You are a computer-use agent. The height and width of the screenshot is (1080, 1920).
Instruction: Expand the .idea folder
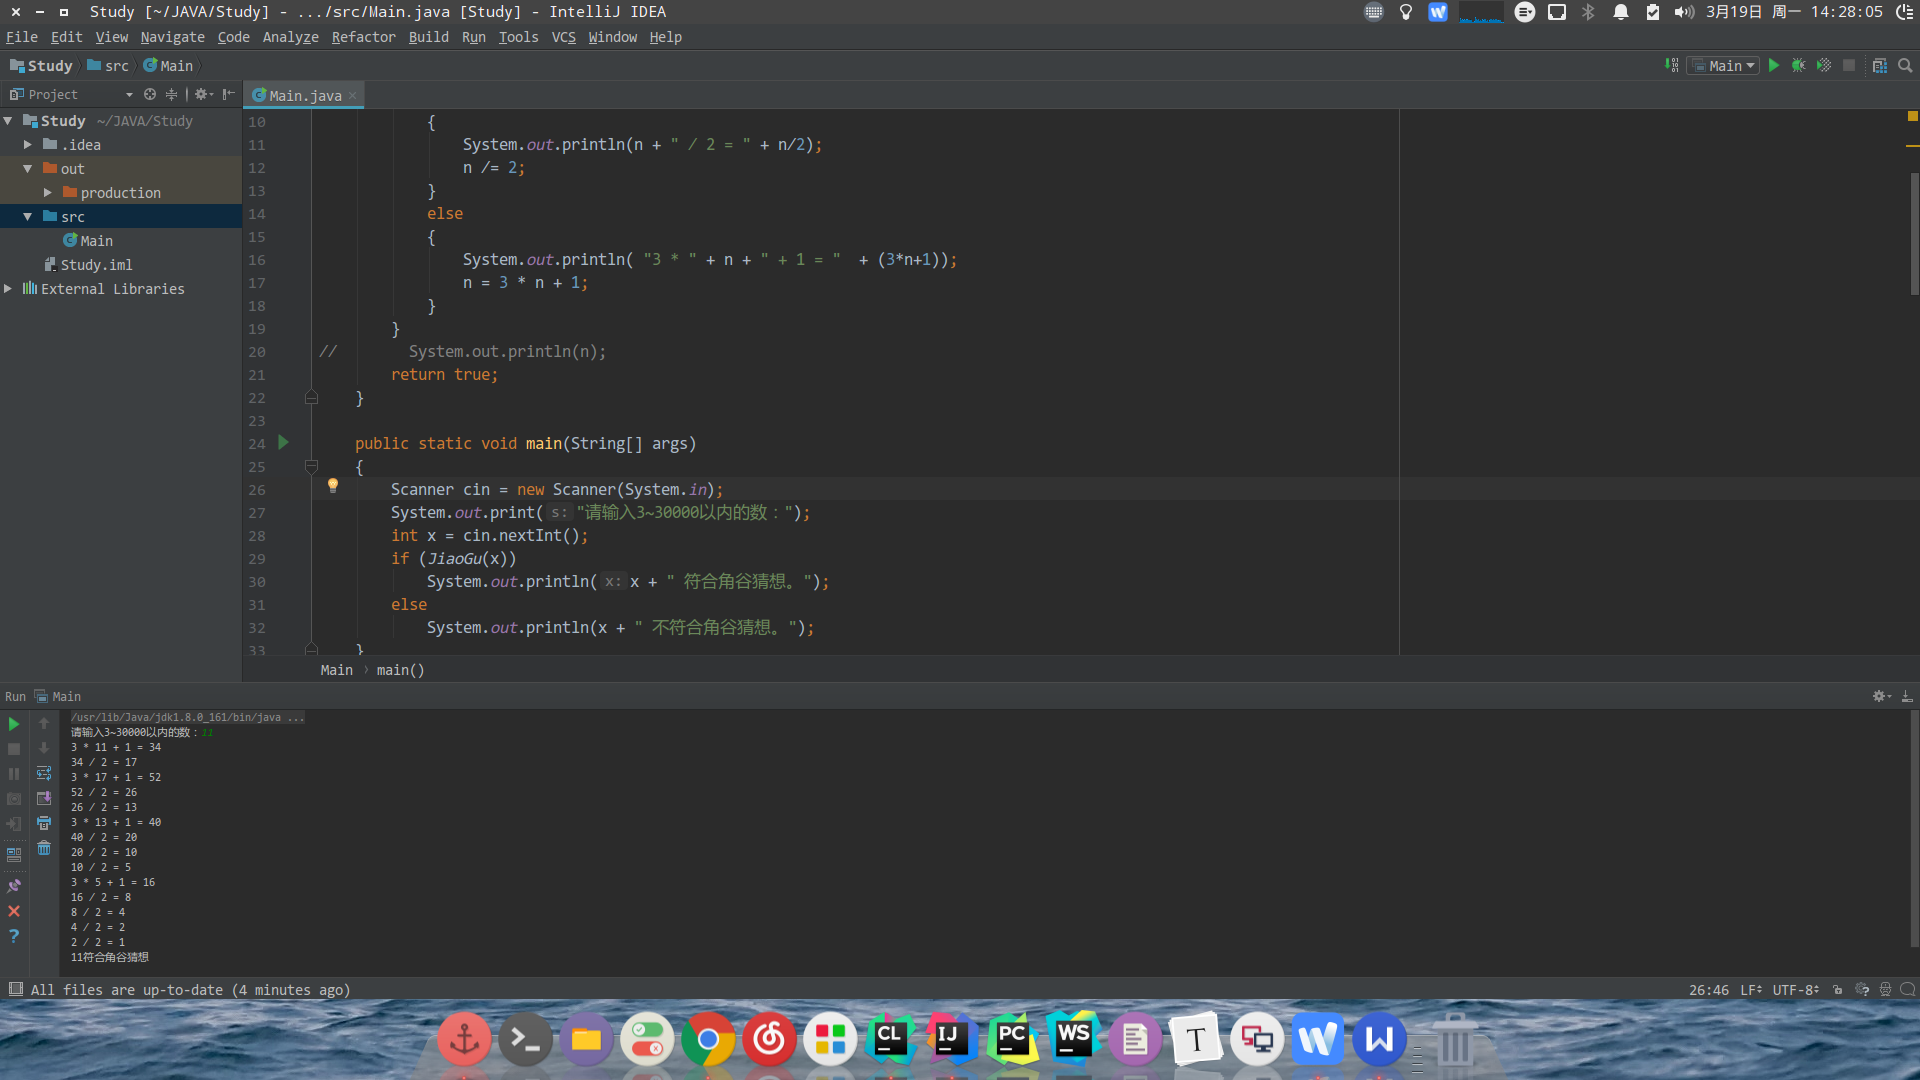tap(28, 145)
